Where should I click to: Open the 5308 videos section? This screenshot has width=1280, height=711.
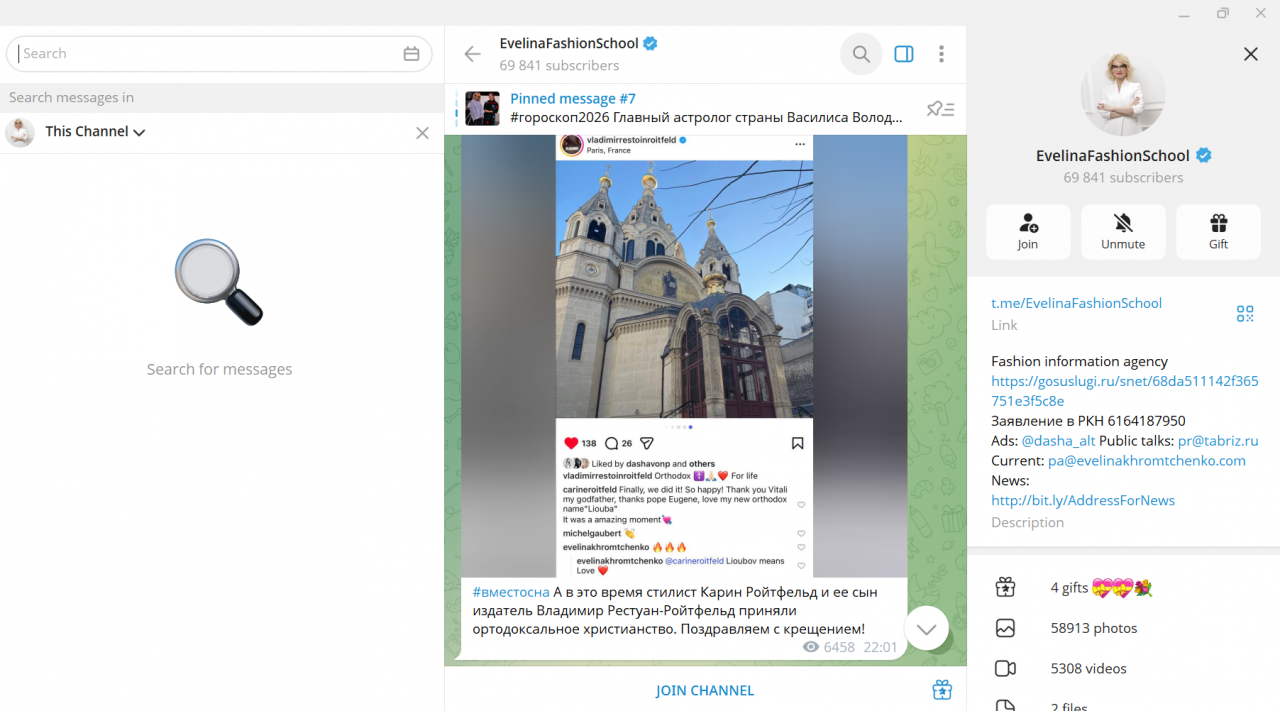coord(1088,668)
